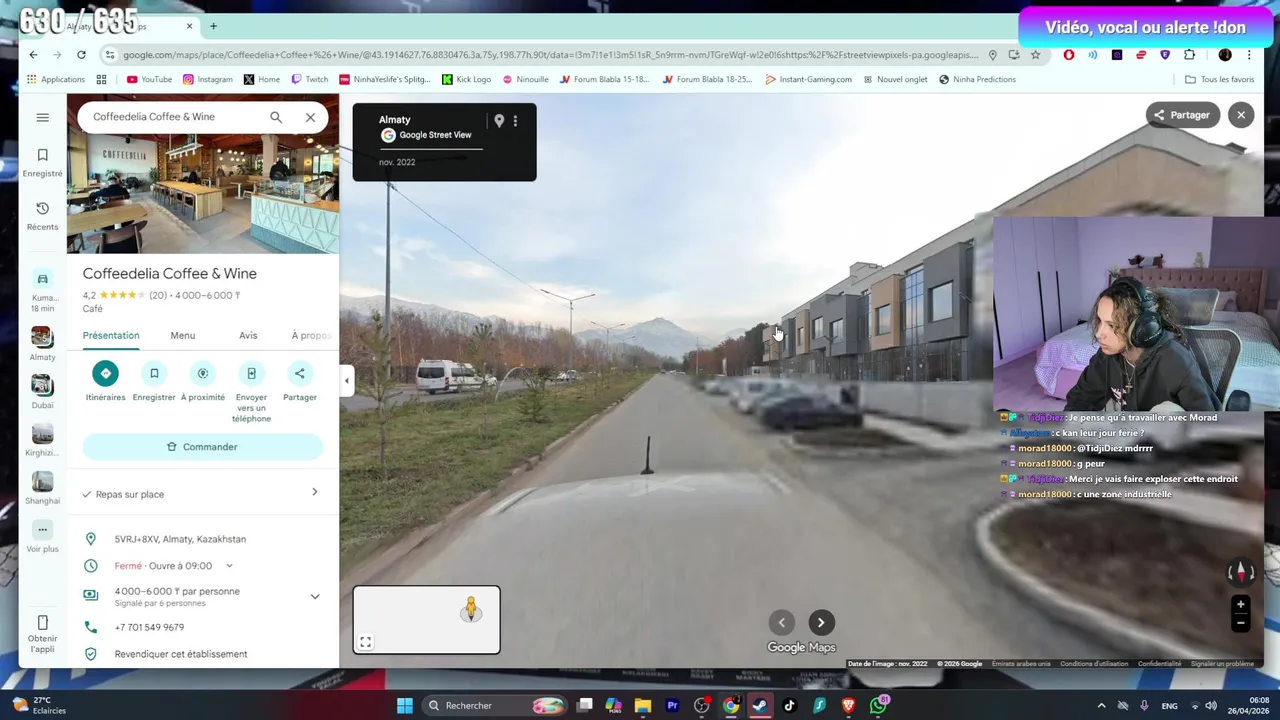Viewport: 1280px width, 720px height.
Task: Click the Rechercher taskbar search box
Action: (x=494, y=706)
